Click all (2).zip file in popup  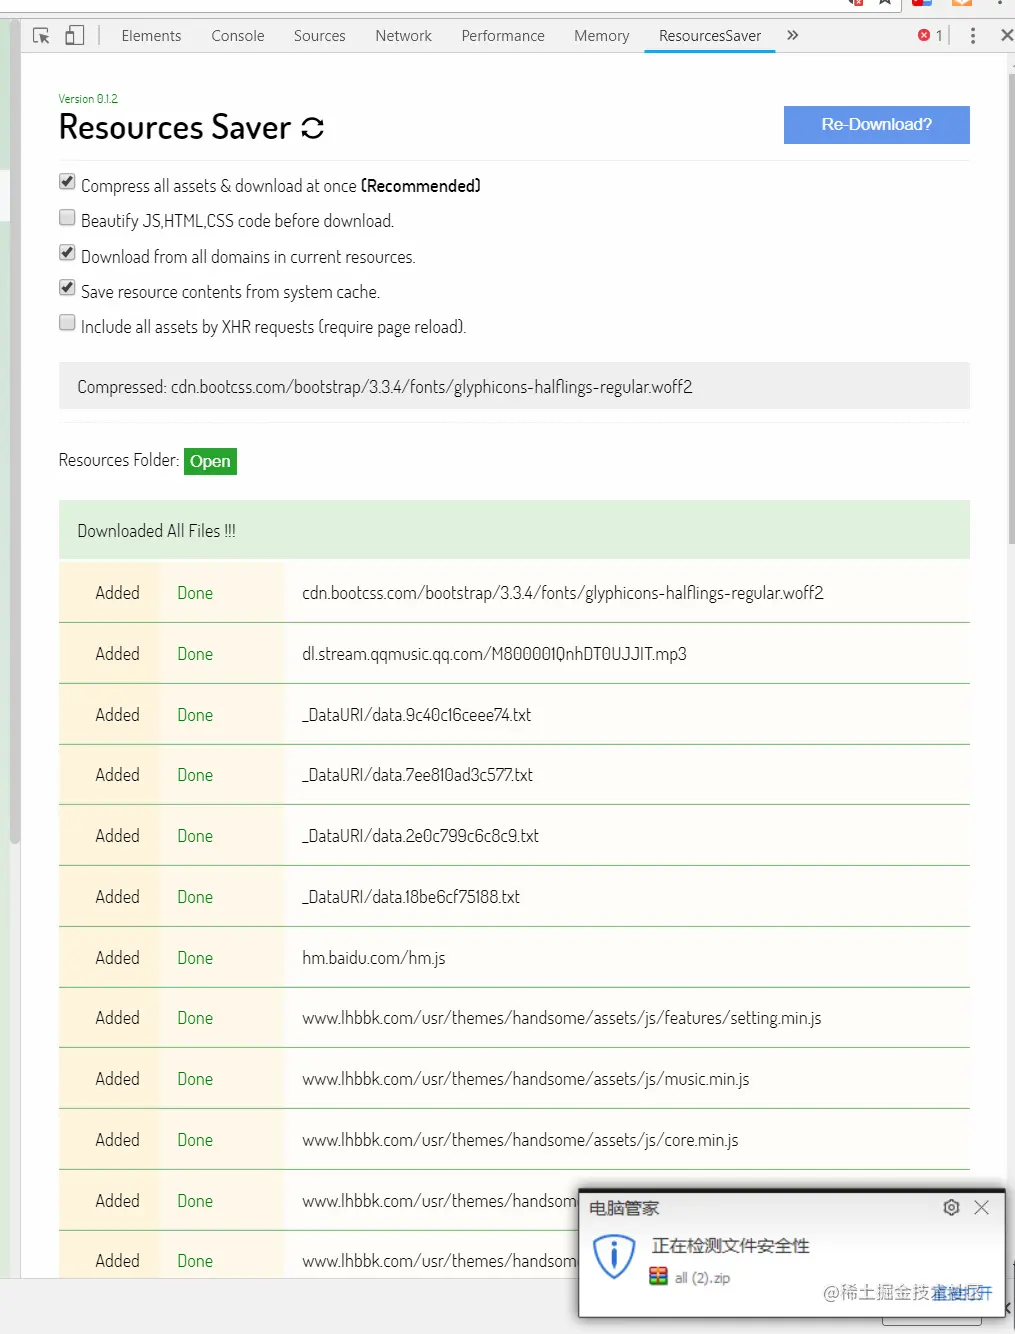click(702, 1278)
